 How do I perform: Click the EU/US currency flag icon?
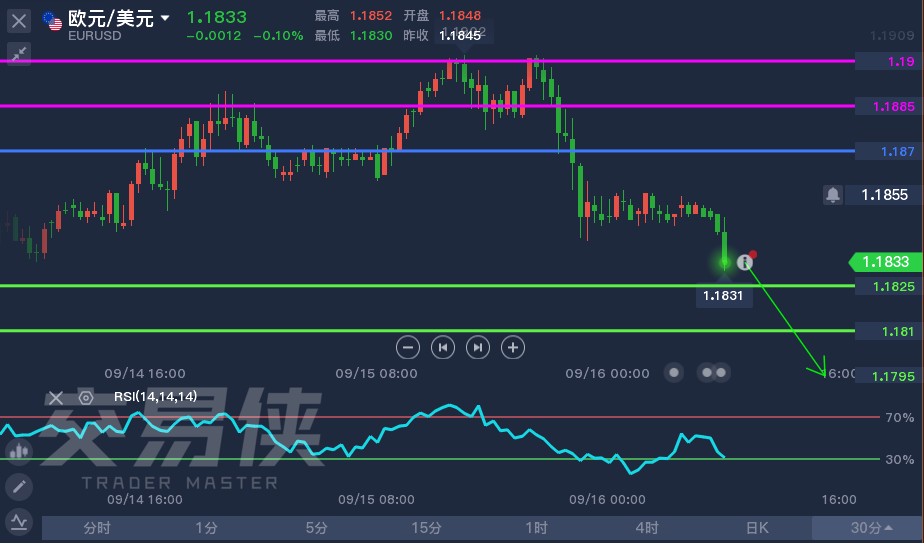pos(52,21)
